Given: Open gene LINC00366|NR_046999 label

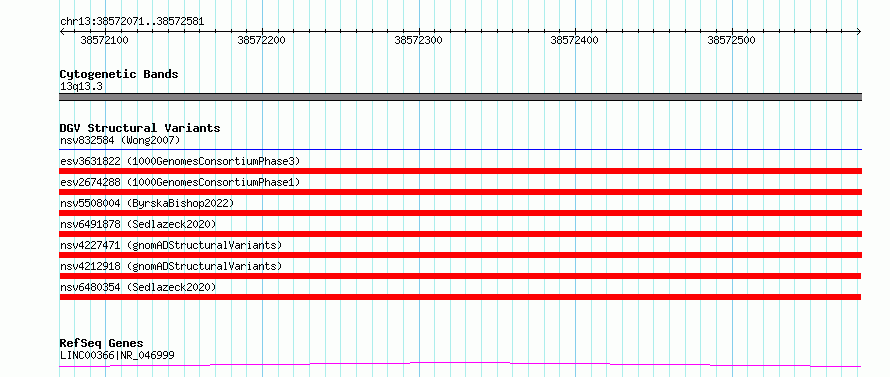Looking at the screenshot, I should click(x=117, y=355).
